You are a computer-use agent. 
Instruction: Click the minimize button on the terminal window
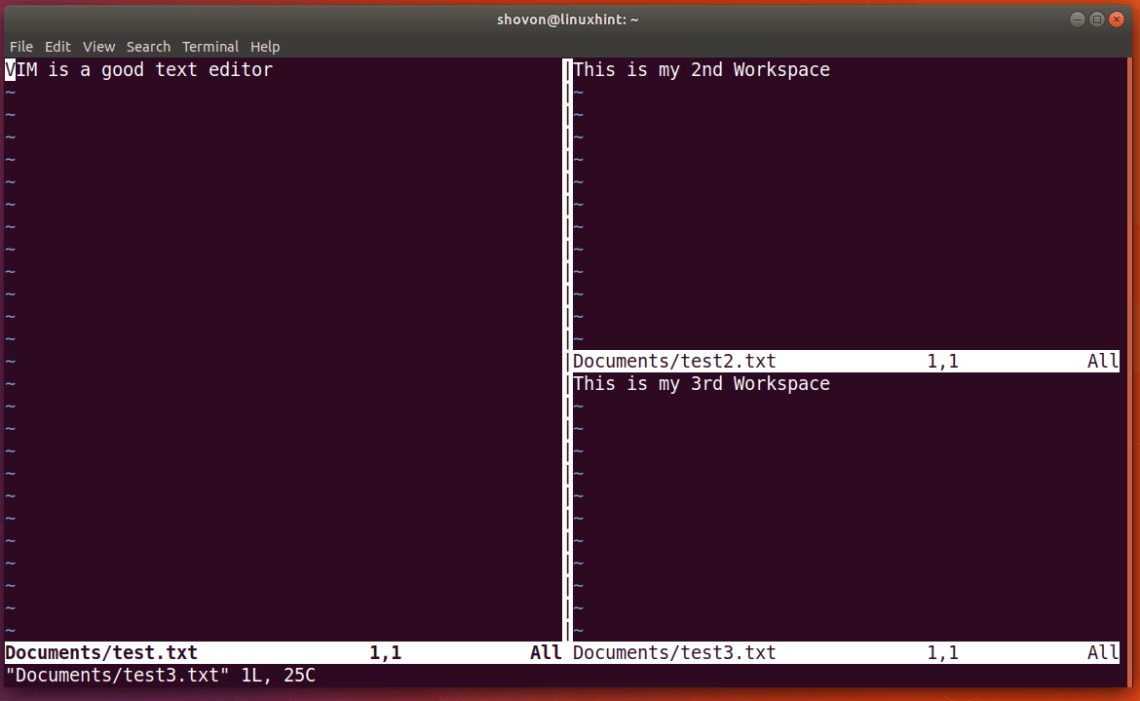tap(1077, 18)
